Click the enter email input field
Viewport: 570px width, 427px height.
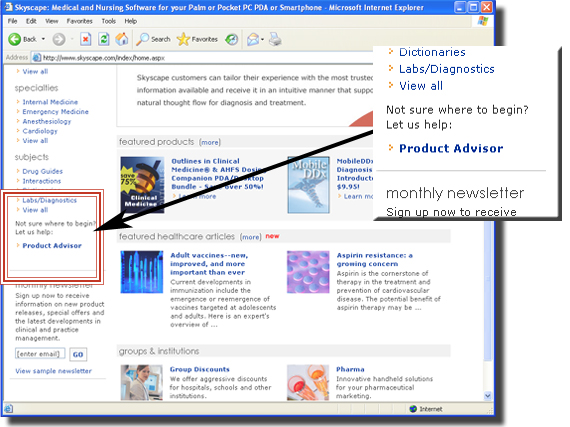point(40,354)
